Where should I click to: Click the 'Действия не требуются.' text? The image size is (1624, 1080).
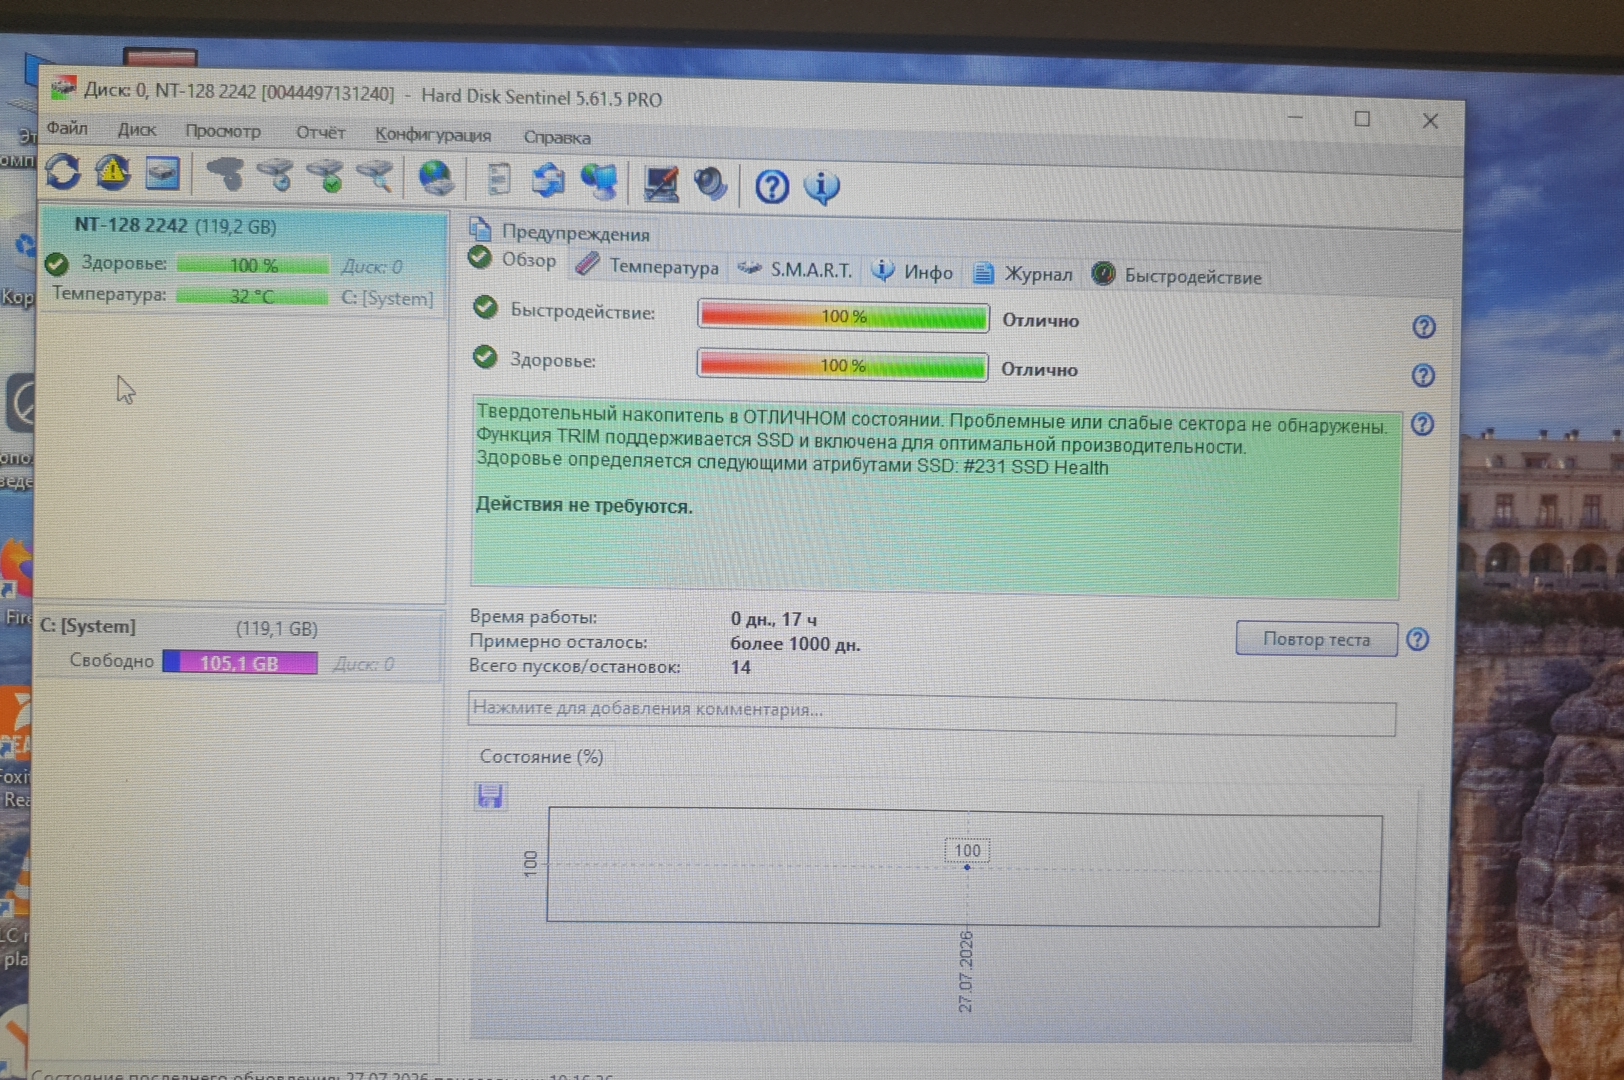click(x=584, y=506)
